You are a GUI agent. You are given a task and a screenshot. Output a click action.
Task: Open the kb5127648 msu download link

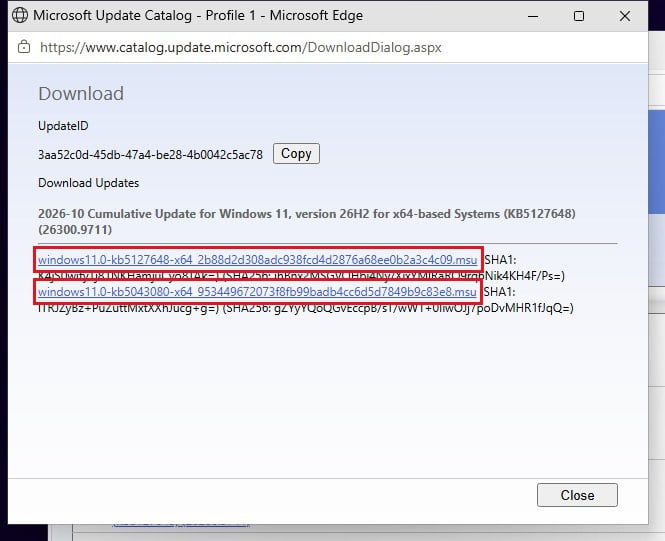coord(257,259)
